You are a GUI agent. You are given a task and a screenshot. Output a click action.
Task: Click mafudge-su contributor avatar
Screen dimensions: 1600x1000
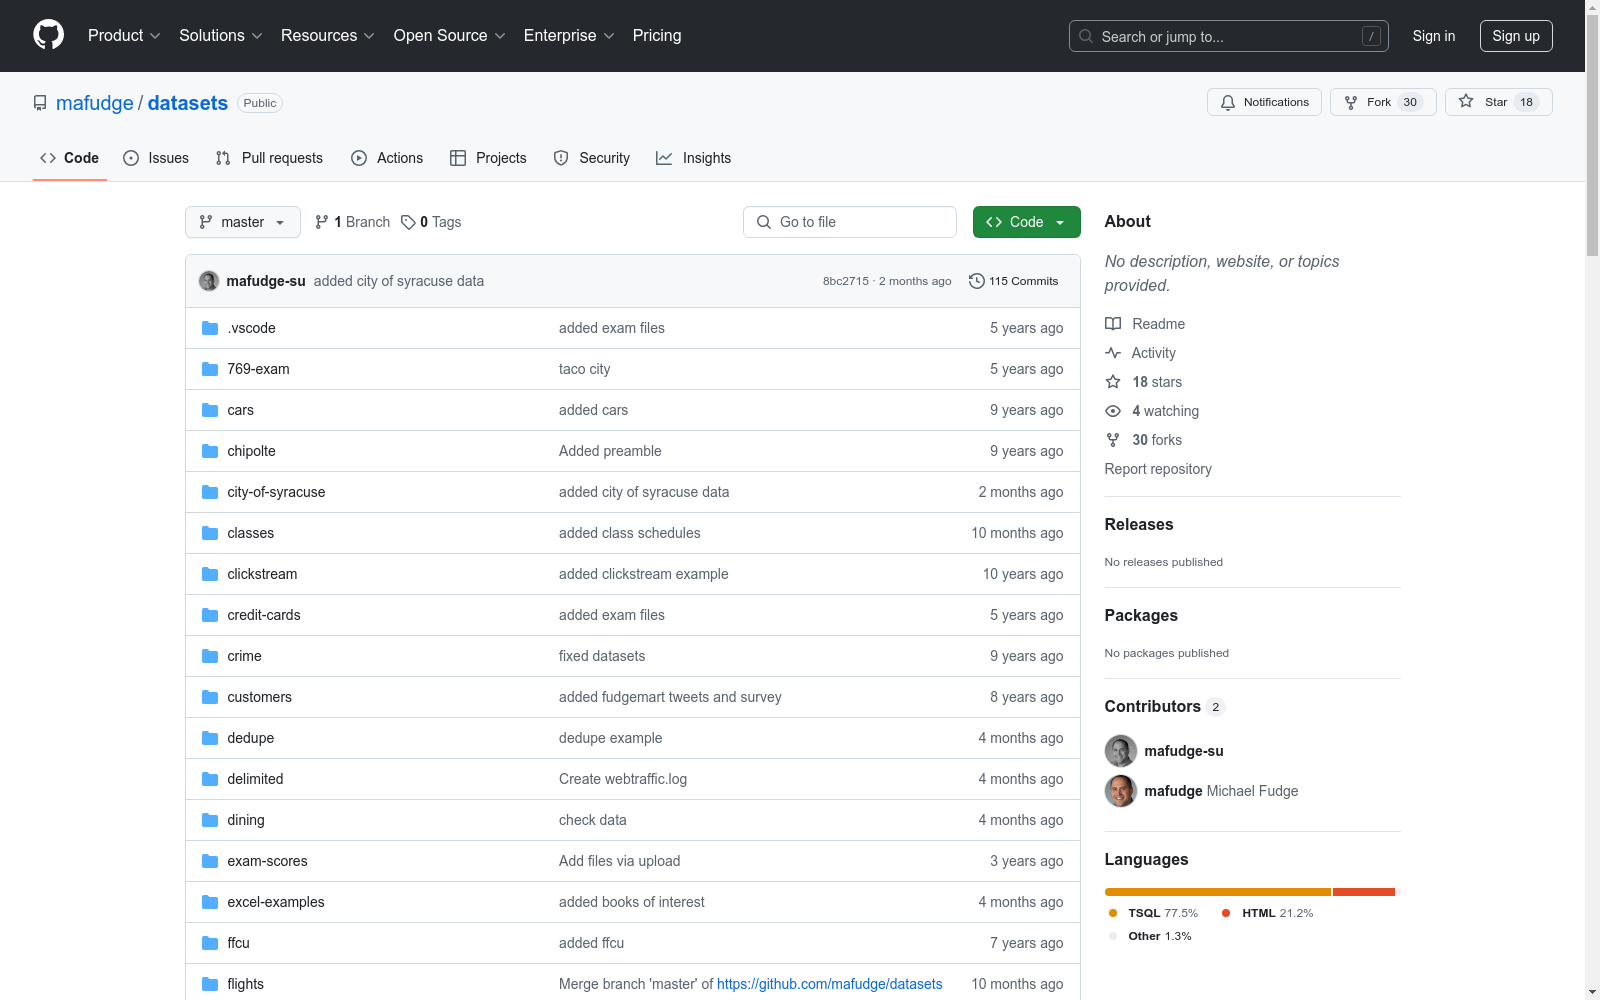[1121, 751]
